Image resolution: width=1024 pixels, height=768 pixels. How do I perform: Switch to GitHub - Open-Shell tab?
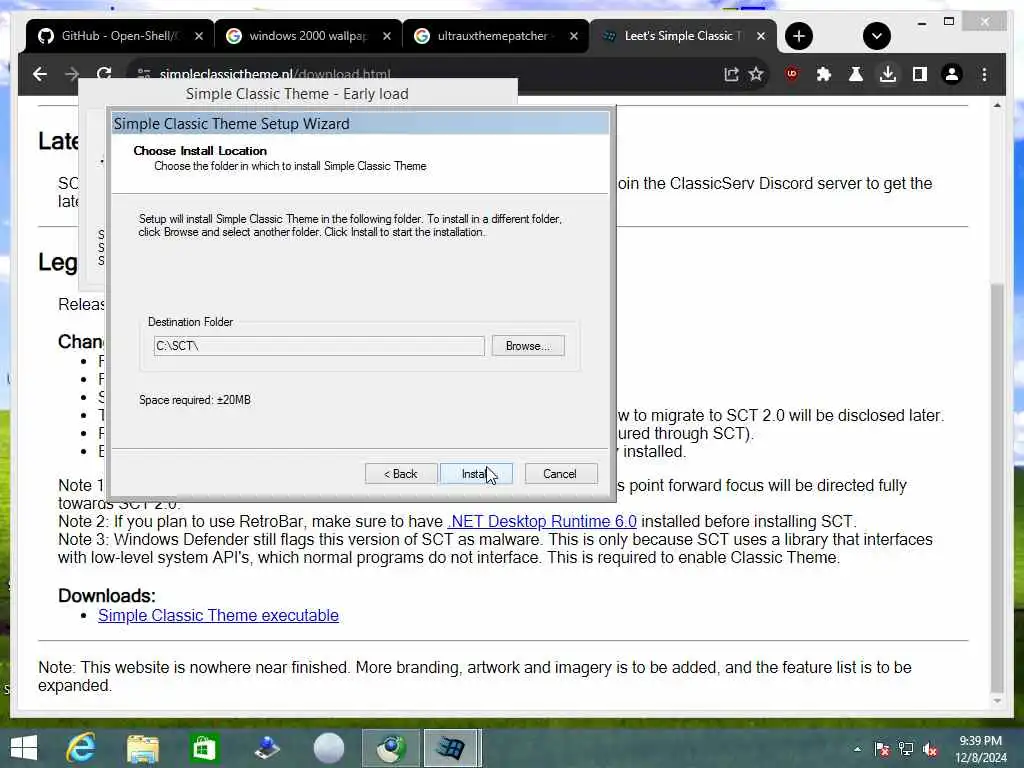point(120,36)
